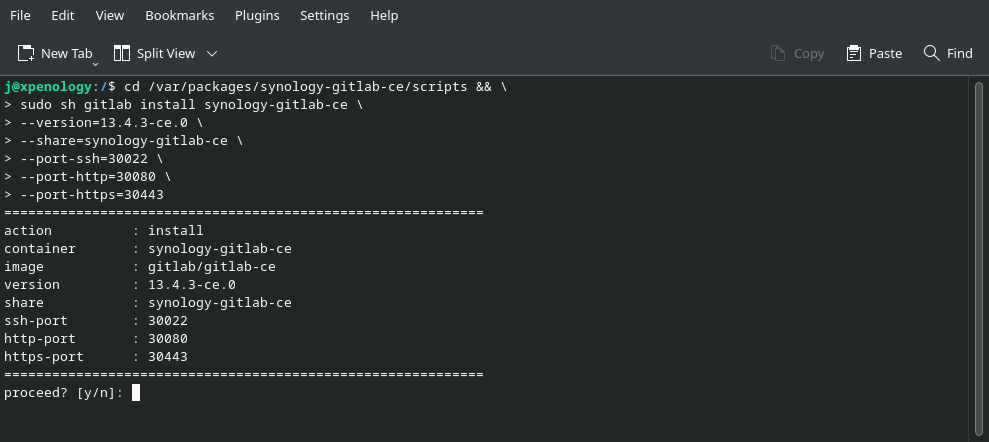Open the Settings menu
The image size is (989, 442).
(x=325, y=15)
